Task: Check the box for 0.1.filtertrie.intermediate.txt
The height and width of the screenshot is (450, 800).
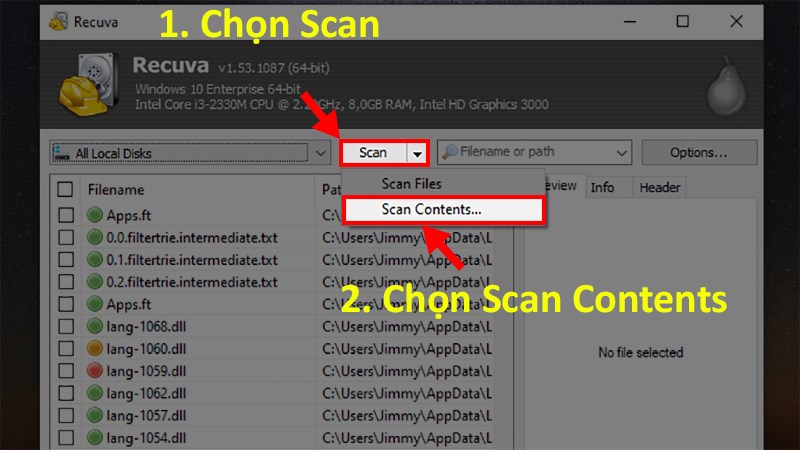Action: pos(66,260)
